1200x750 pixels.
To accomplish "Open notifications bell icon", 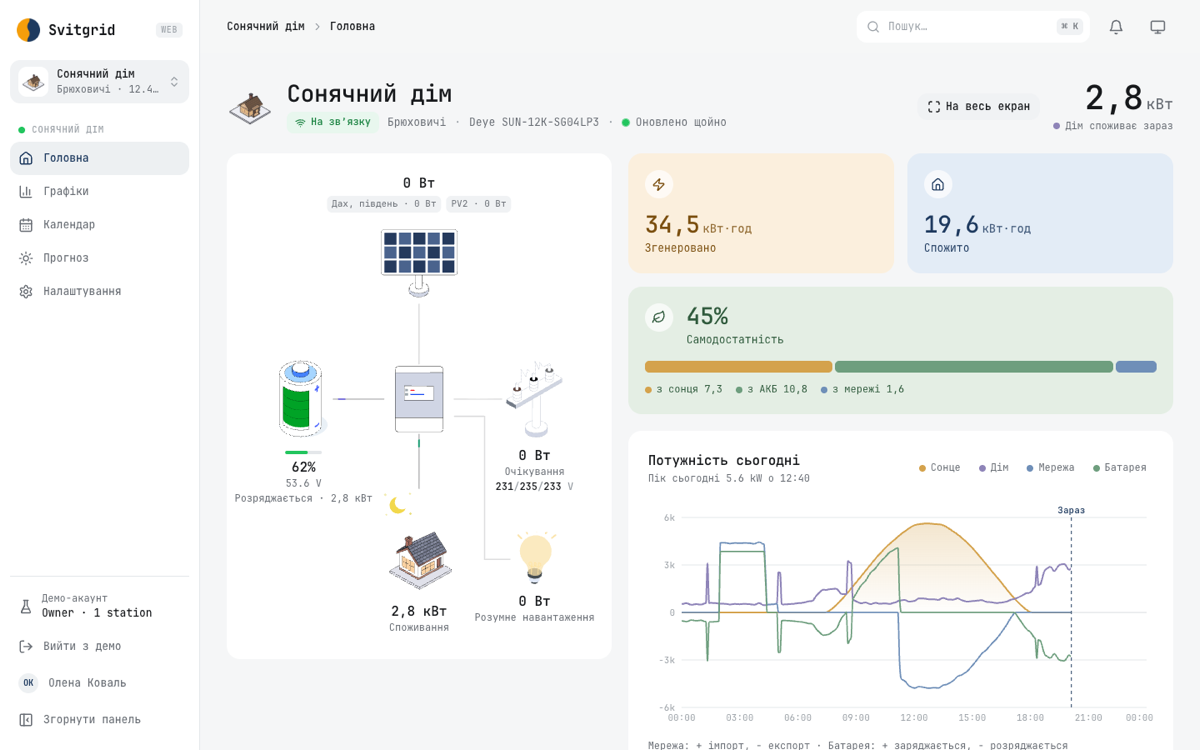I will click(x=1116, y=27).
